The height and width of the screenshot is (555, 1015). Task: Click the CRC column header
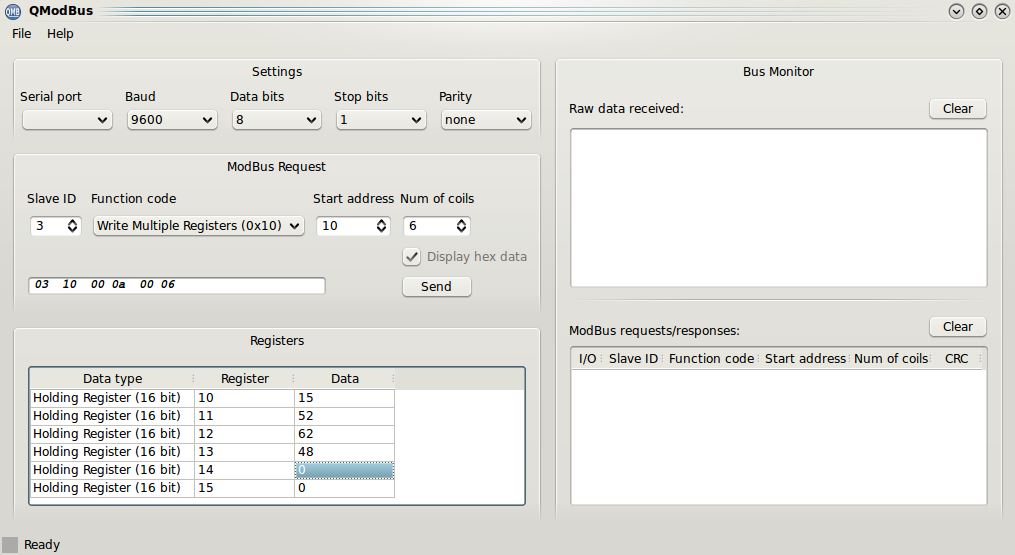956,359
